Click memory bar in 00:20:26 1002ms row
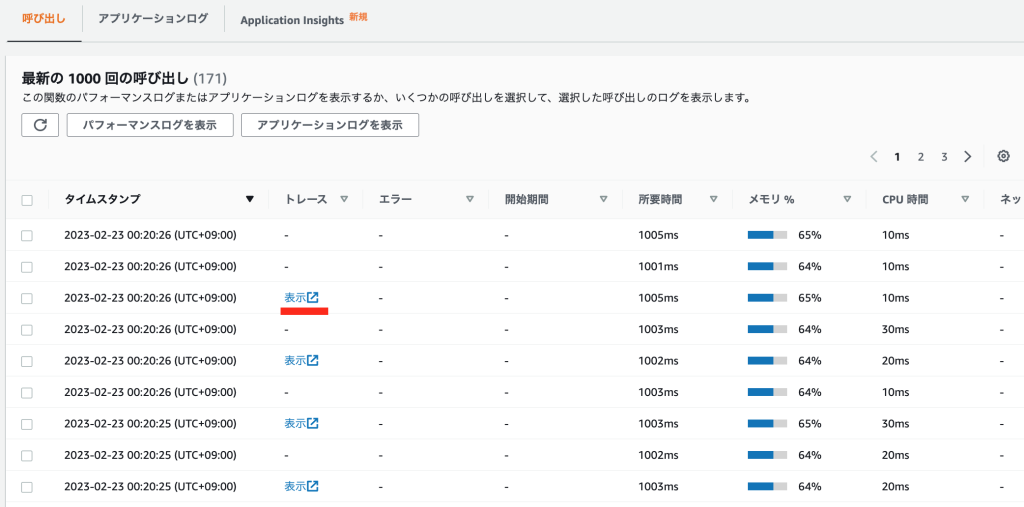This screenshot has height=507, width=1024. [x=767, y=361]
